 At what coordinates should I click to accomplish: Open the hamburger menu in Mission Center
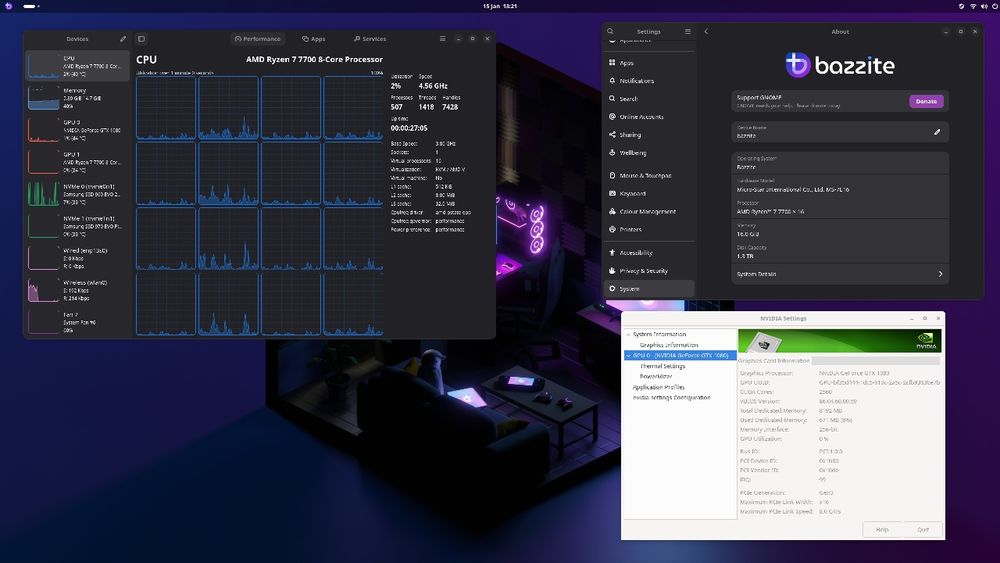tap(442, 39)
